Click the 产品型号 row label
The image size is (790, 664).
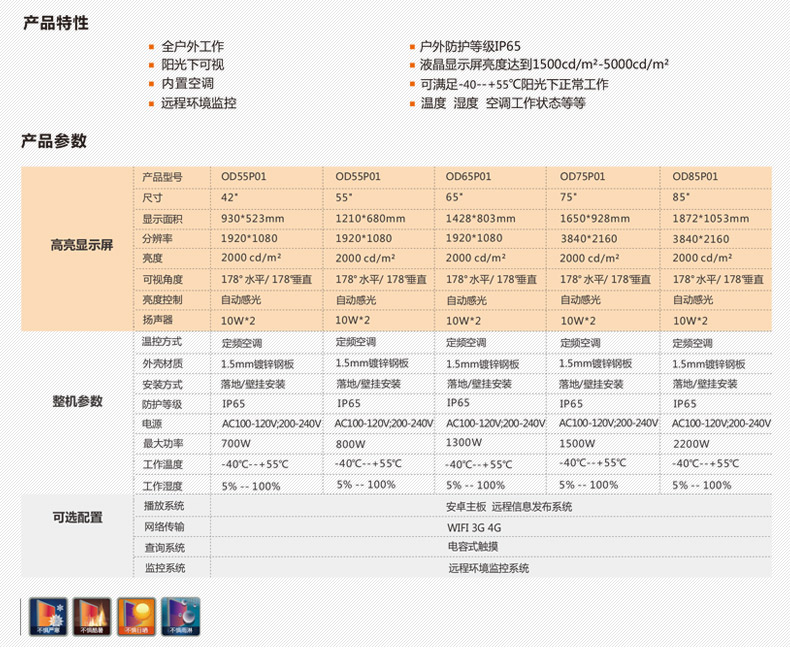[162, 177]
